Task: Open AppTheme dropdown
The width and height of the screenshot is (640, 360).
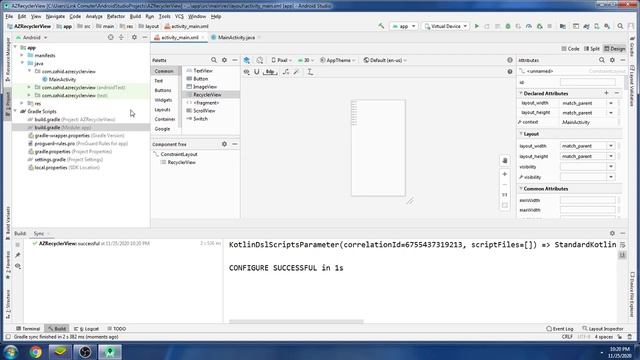Action: click(337, 60)
